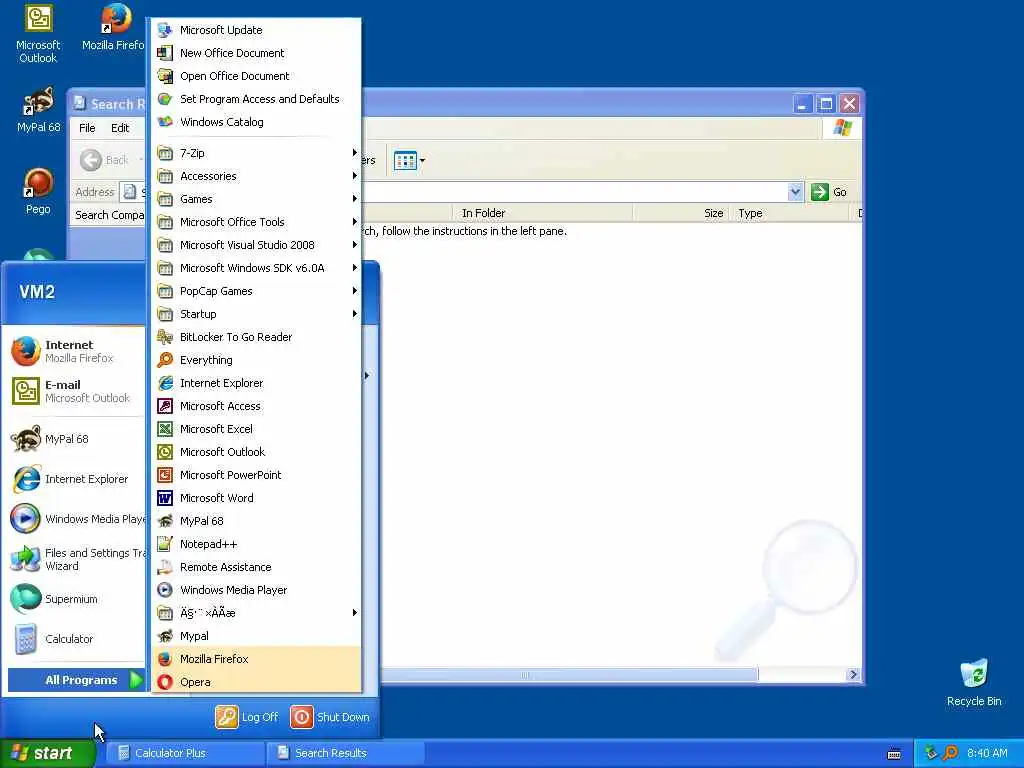Expand the Accessories submenu
1024x768 pixels.
[x=256, y=176]
